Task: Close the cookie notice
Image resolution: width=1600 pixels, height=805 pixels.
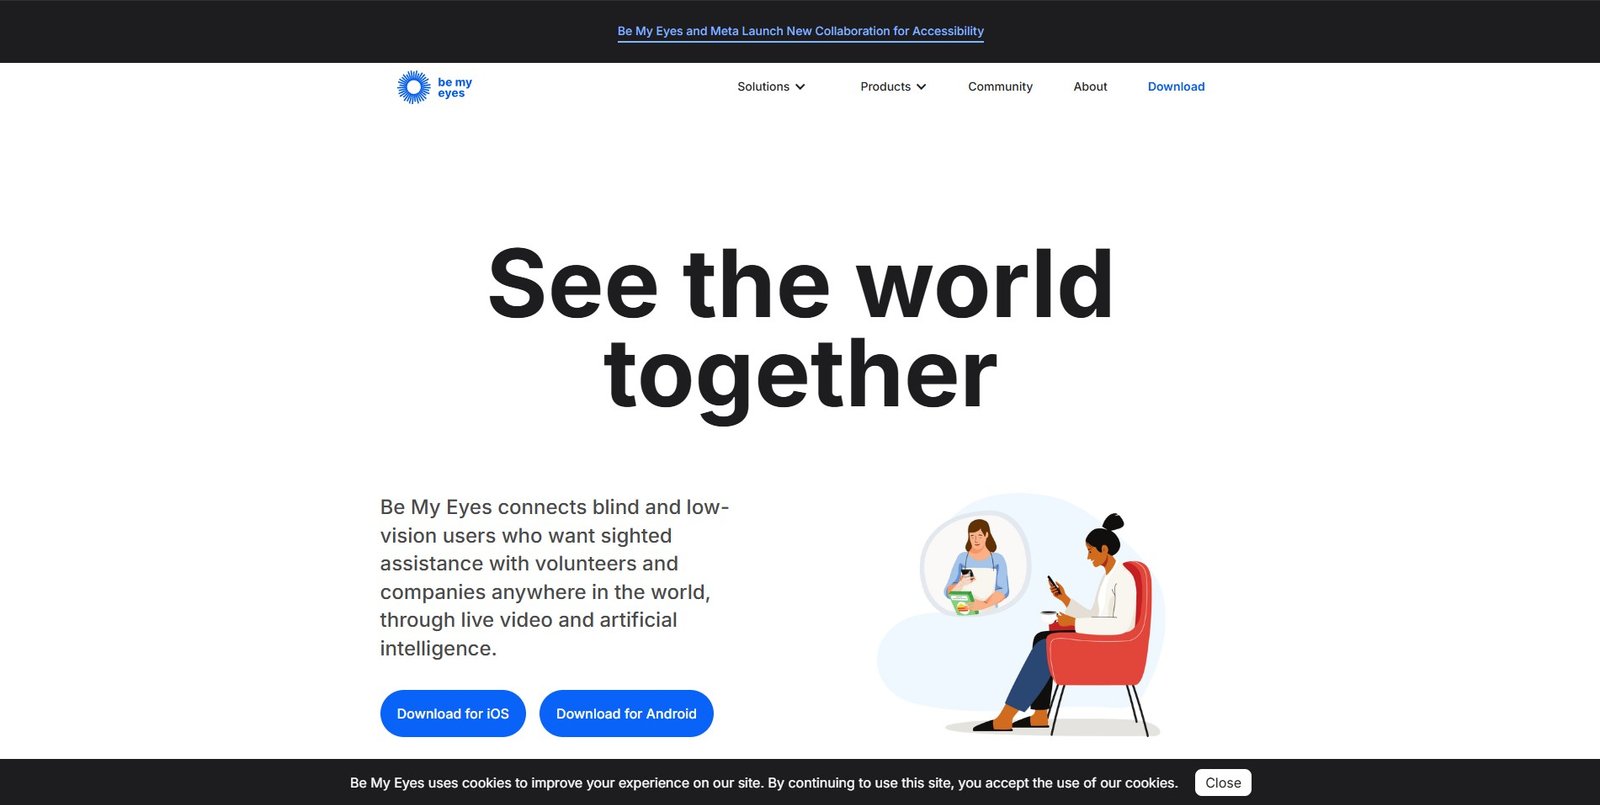Action: pos(1223,783)
